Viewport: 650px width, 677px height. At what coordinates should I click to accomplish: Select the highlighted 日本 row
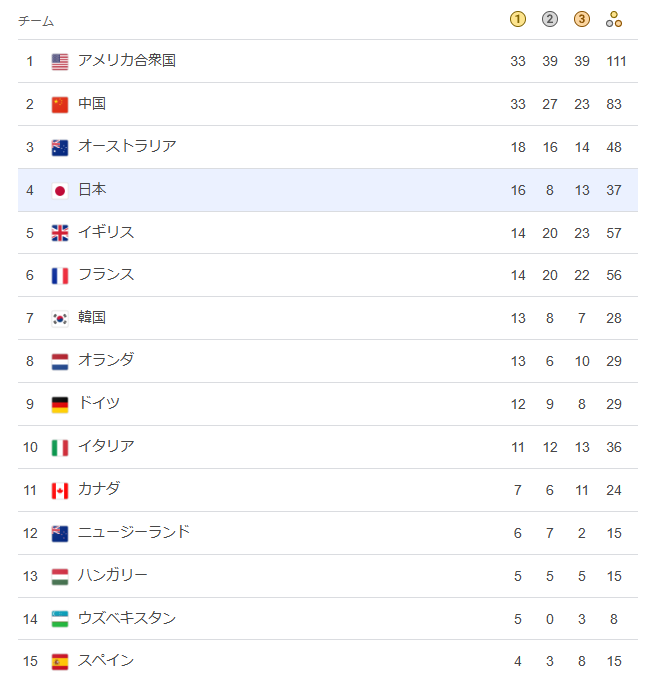(x=328, y=190)
